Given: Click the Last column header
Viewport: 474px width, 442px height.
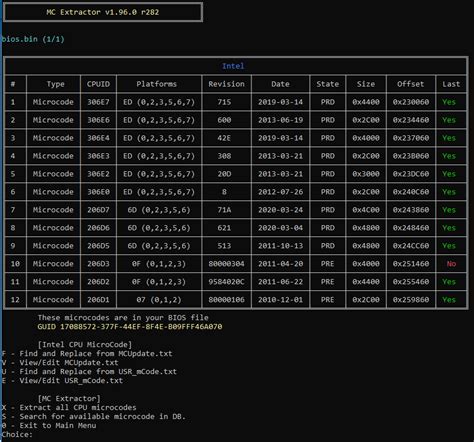Looking at the screenshot, I should (451, 84).
